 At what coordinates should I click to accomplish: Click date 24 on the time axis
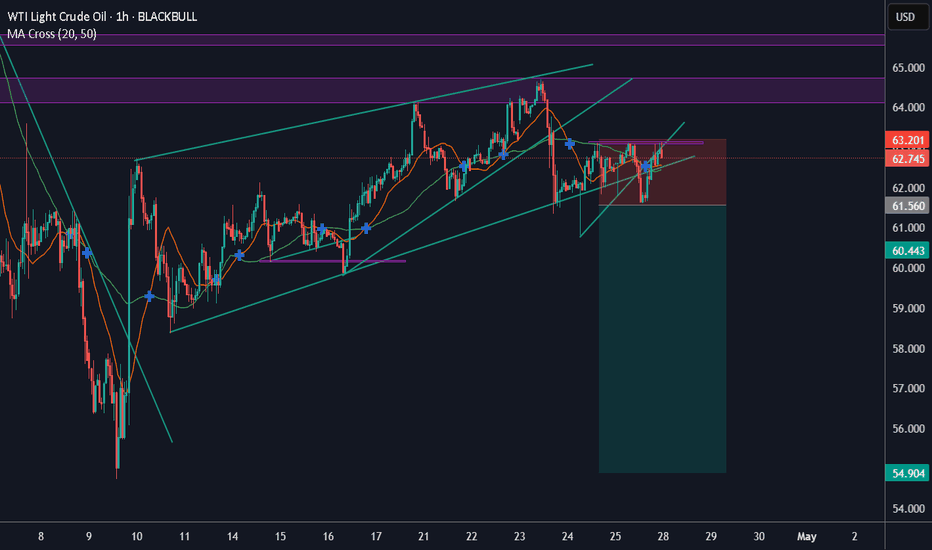point(567,536)
